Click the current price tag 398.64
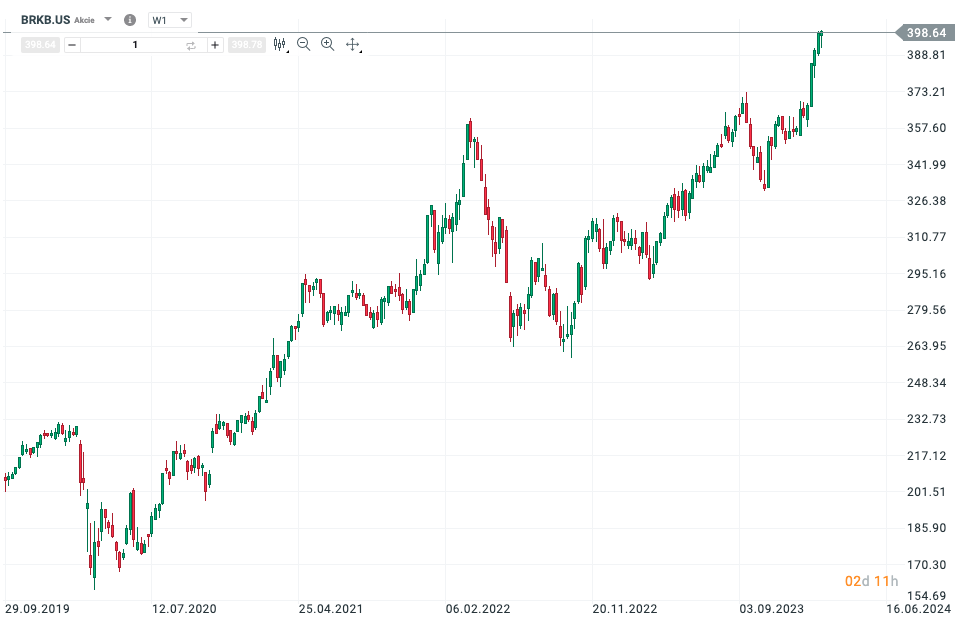Screen dimensions: 964x624 pos(926,33)
